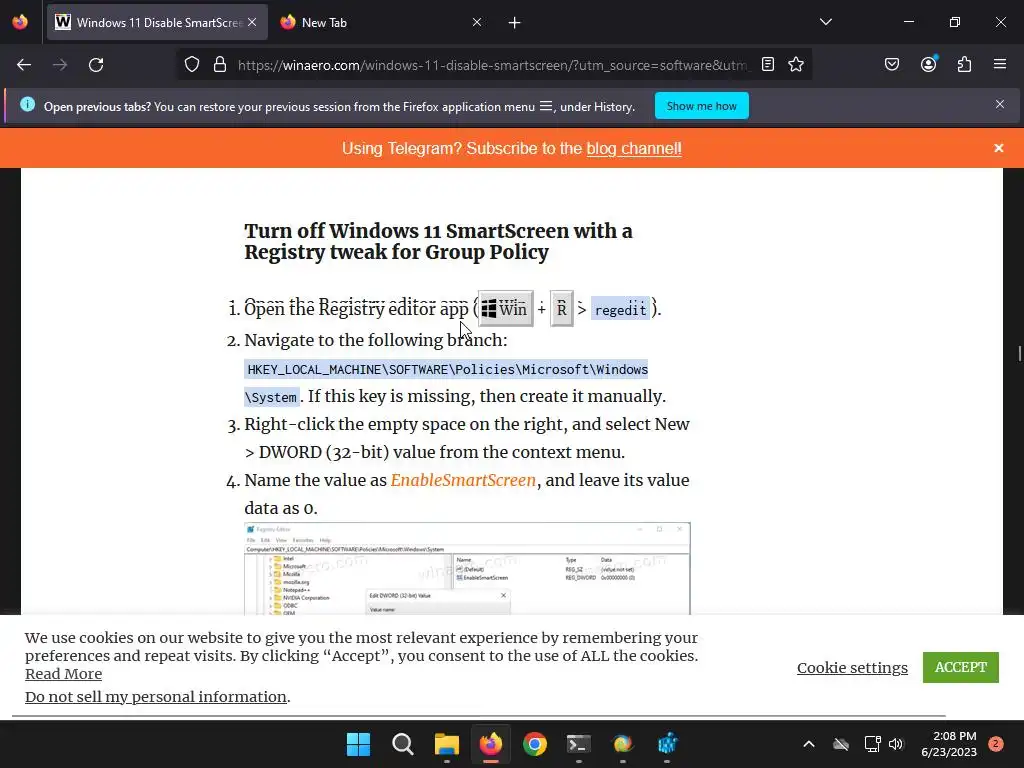Image resolution: width=1024 pixels, height=768 pixels.
Task: Open Cookie settings
Action: (x=852, y=667)
